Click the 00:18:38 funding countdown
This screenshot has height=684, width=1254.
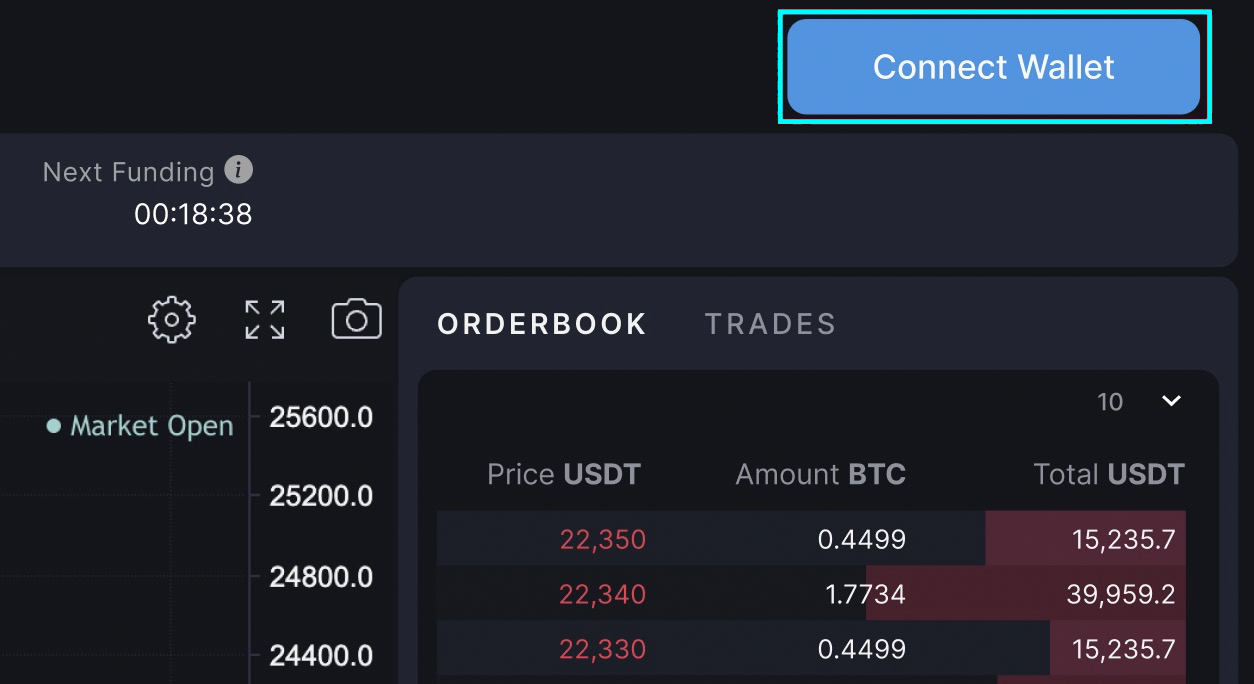tap(193, 213)
